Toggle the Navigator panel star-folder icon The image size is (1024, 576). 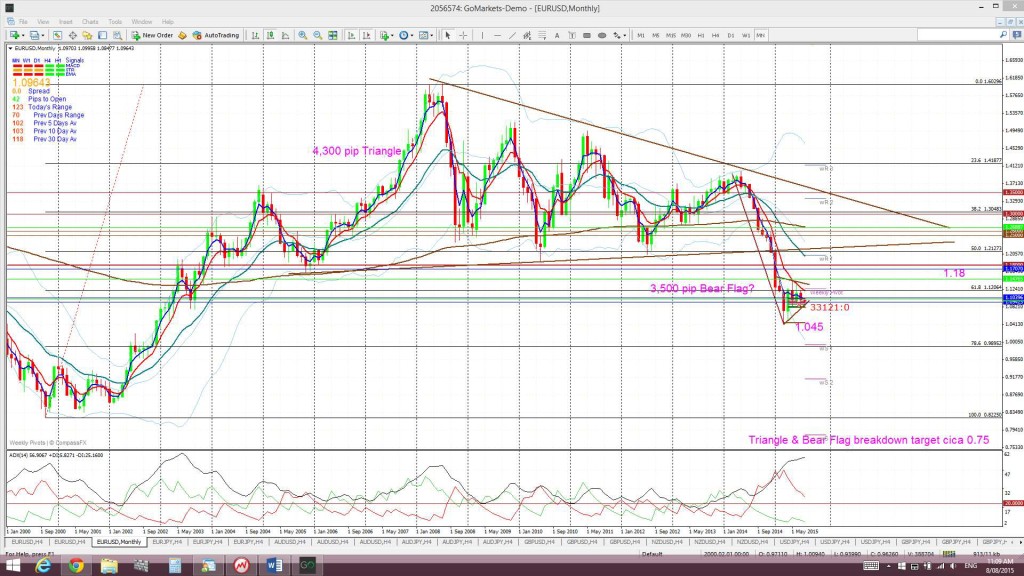click(87, 35)
